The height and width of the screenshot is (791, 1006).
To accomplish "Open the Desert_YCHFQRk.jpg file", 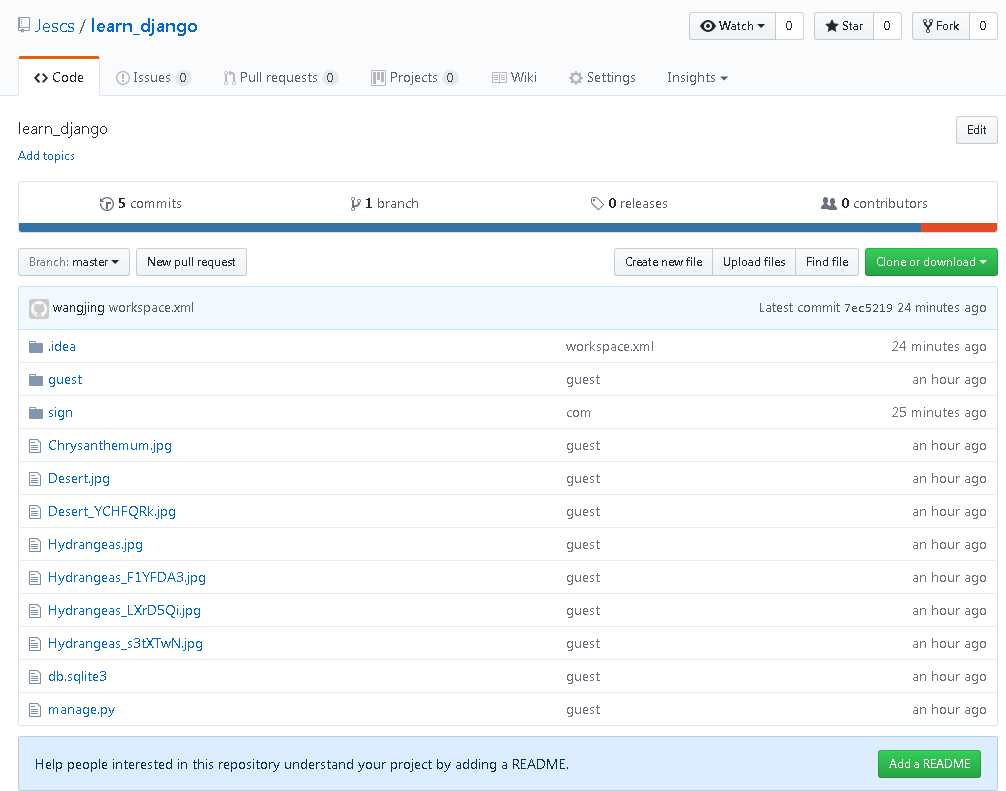I will tap(112, 512).
